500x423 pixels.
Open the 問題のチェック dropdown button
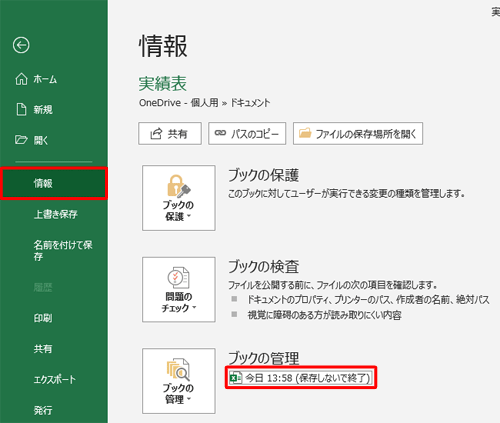(x=179, y=289)
